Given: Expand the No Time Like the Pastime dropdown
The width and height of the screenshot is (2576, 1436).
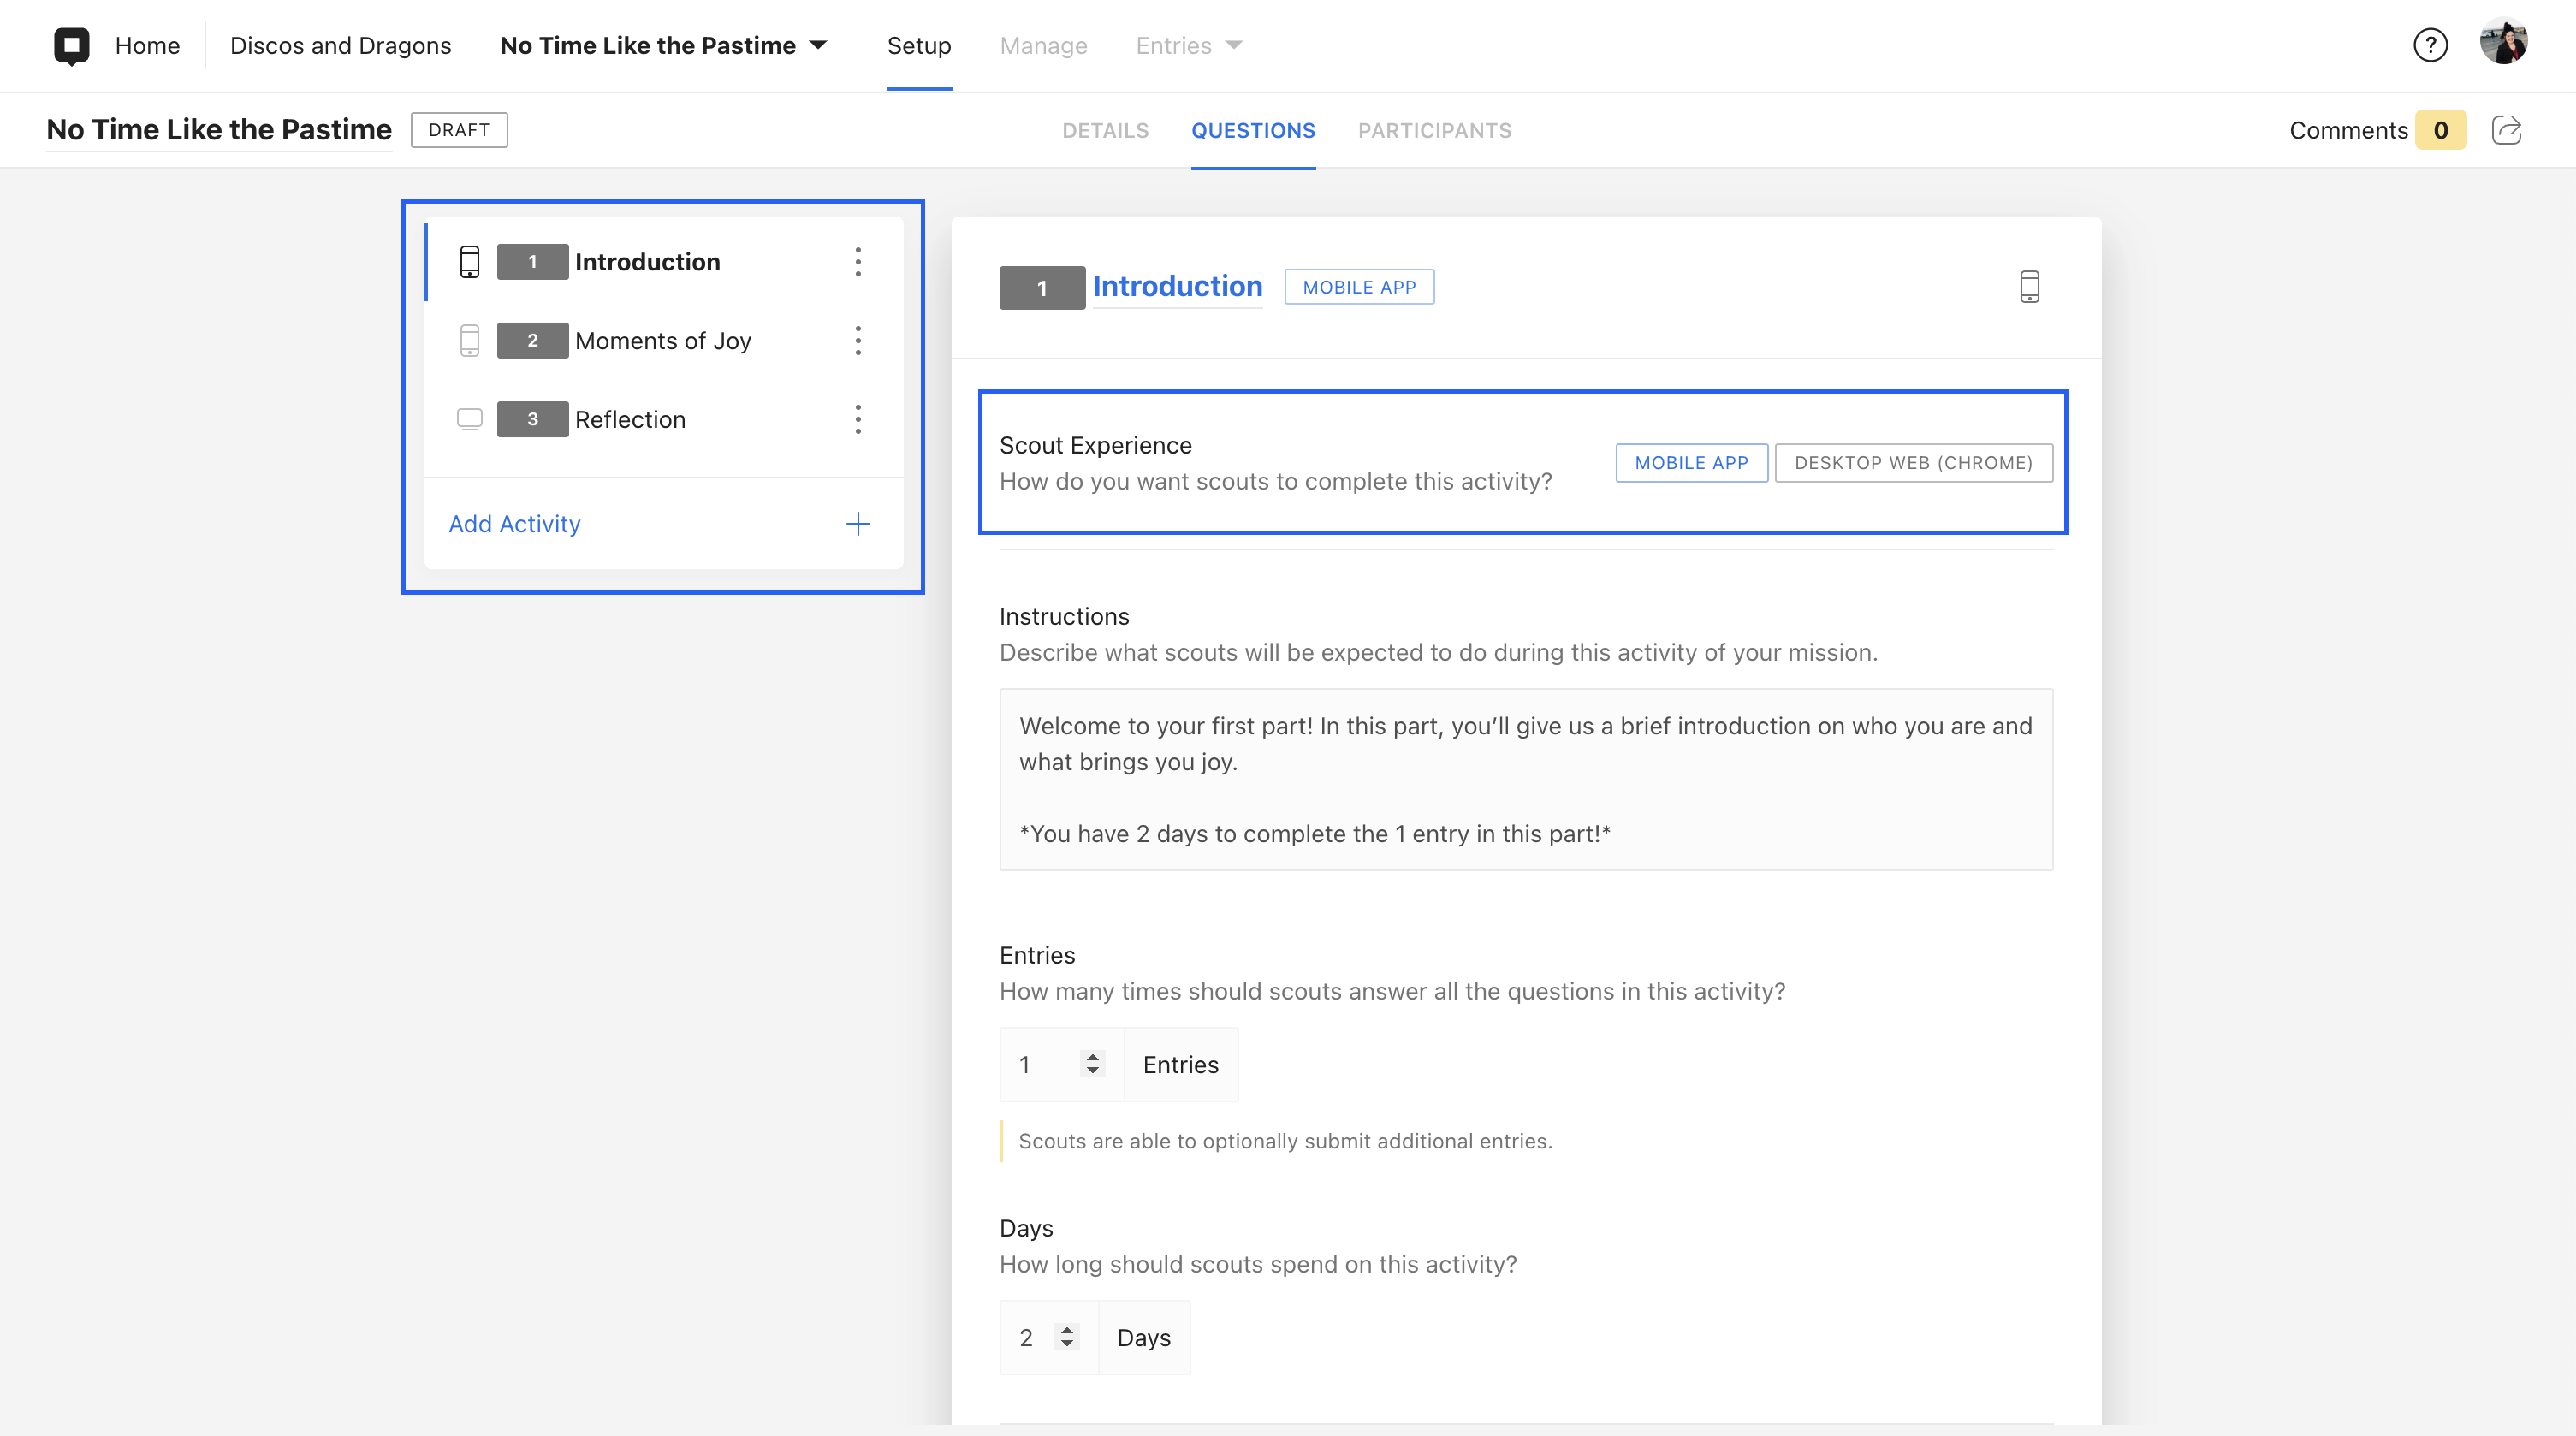Looking at the screenshot, I should (818, 45).
